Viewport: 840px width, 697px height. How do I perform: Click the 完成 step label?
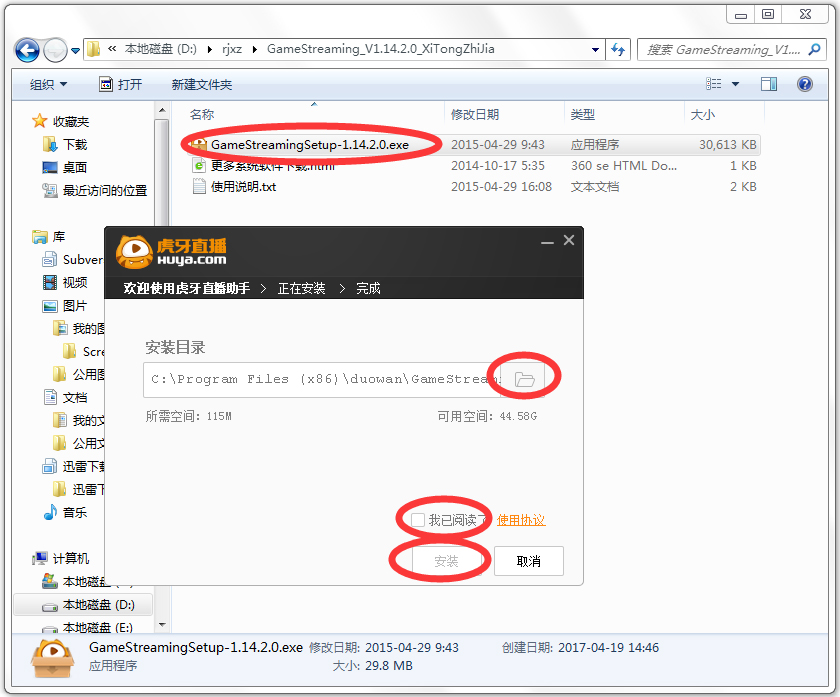coord(368,288)
